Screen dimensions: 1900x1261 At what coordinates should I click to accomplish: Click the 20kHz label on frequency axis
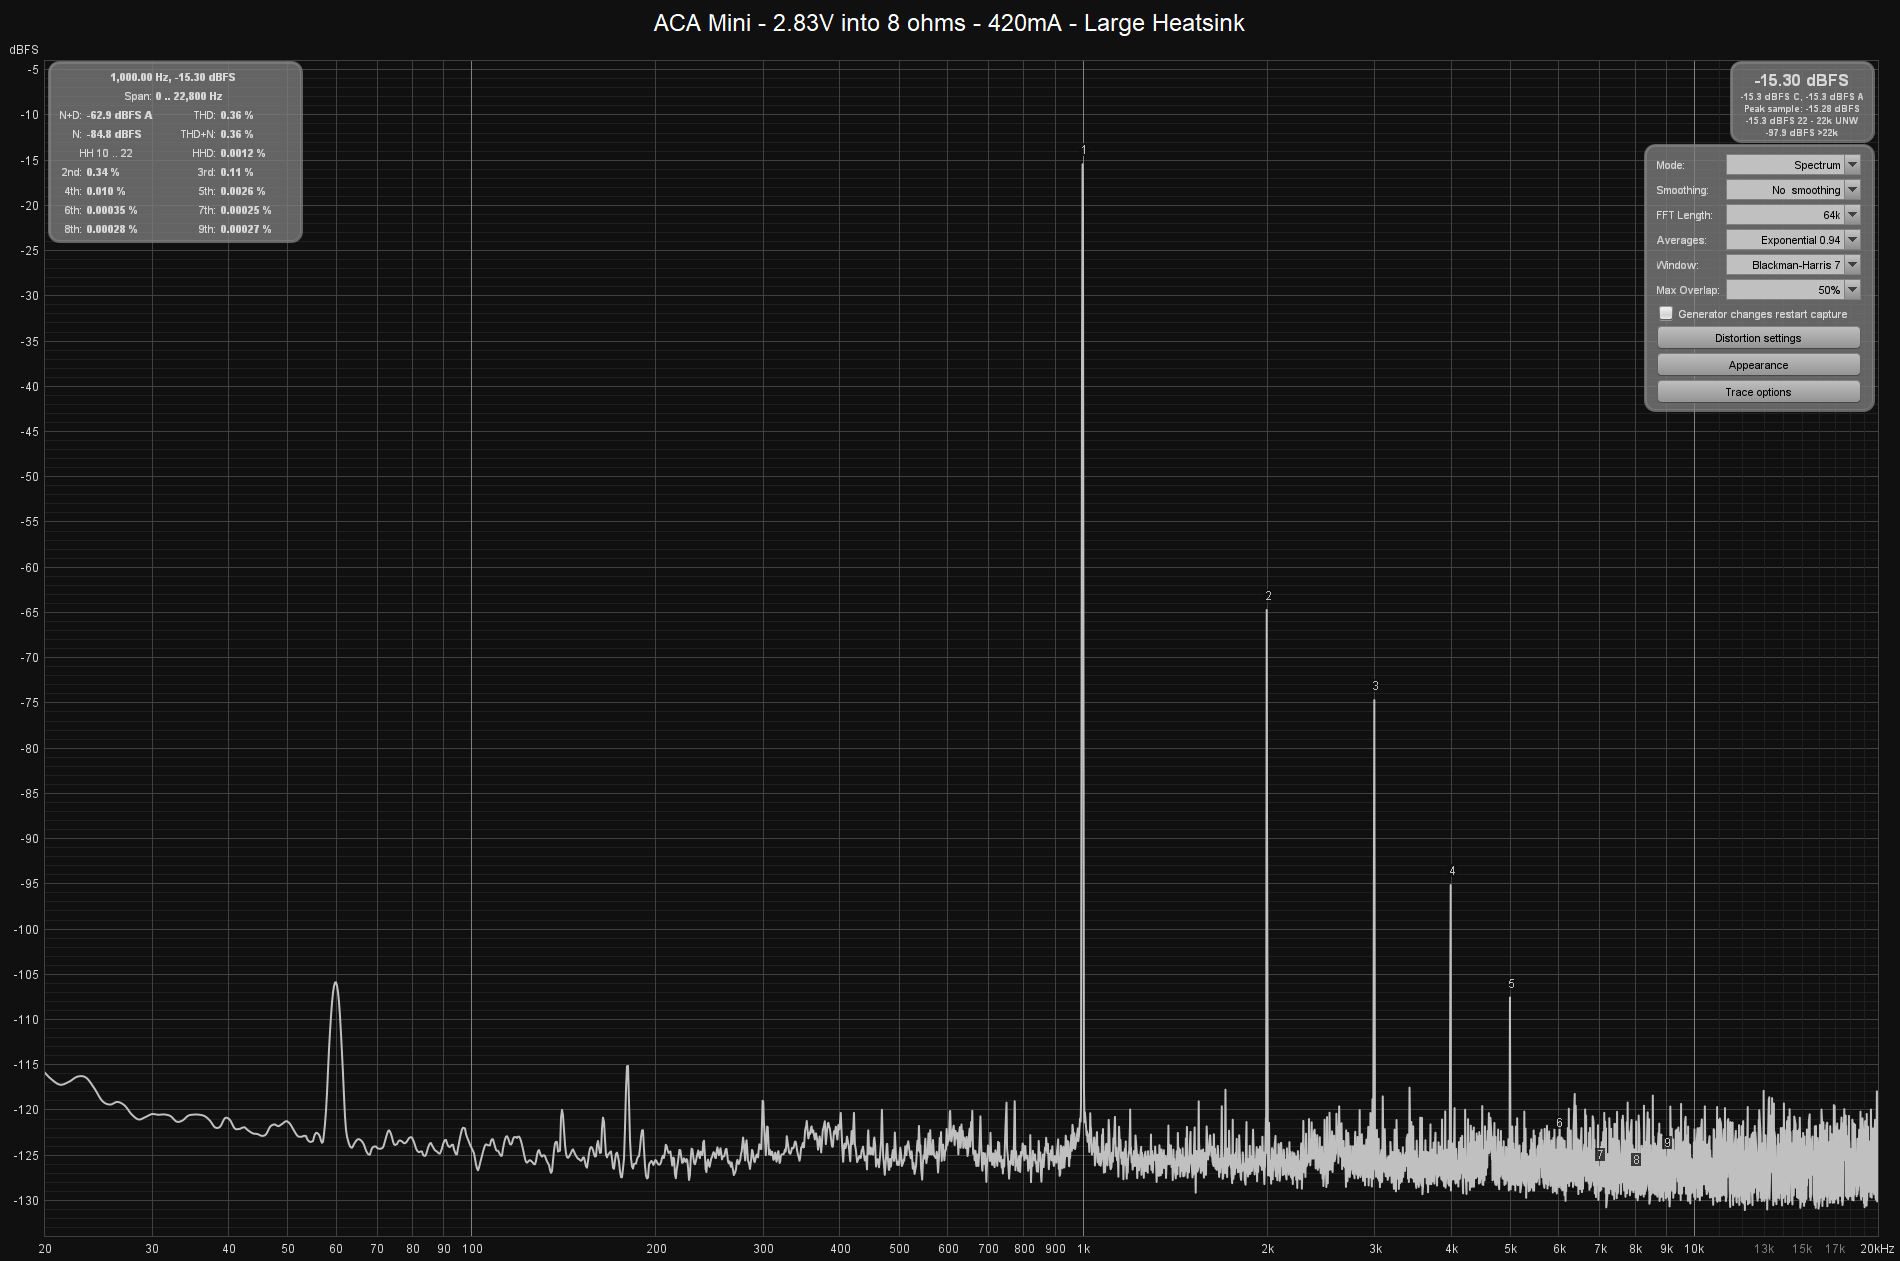point(1877,1249)
